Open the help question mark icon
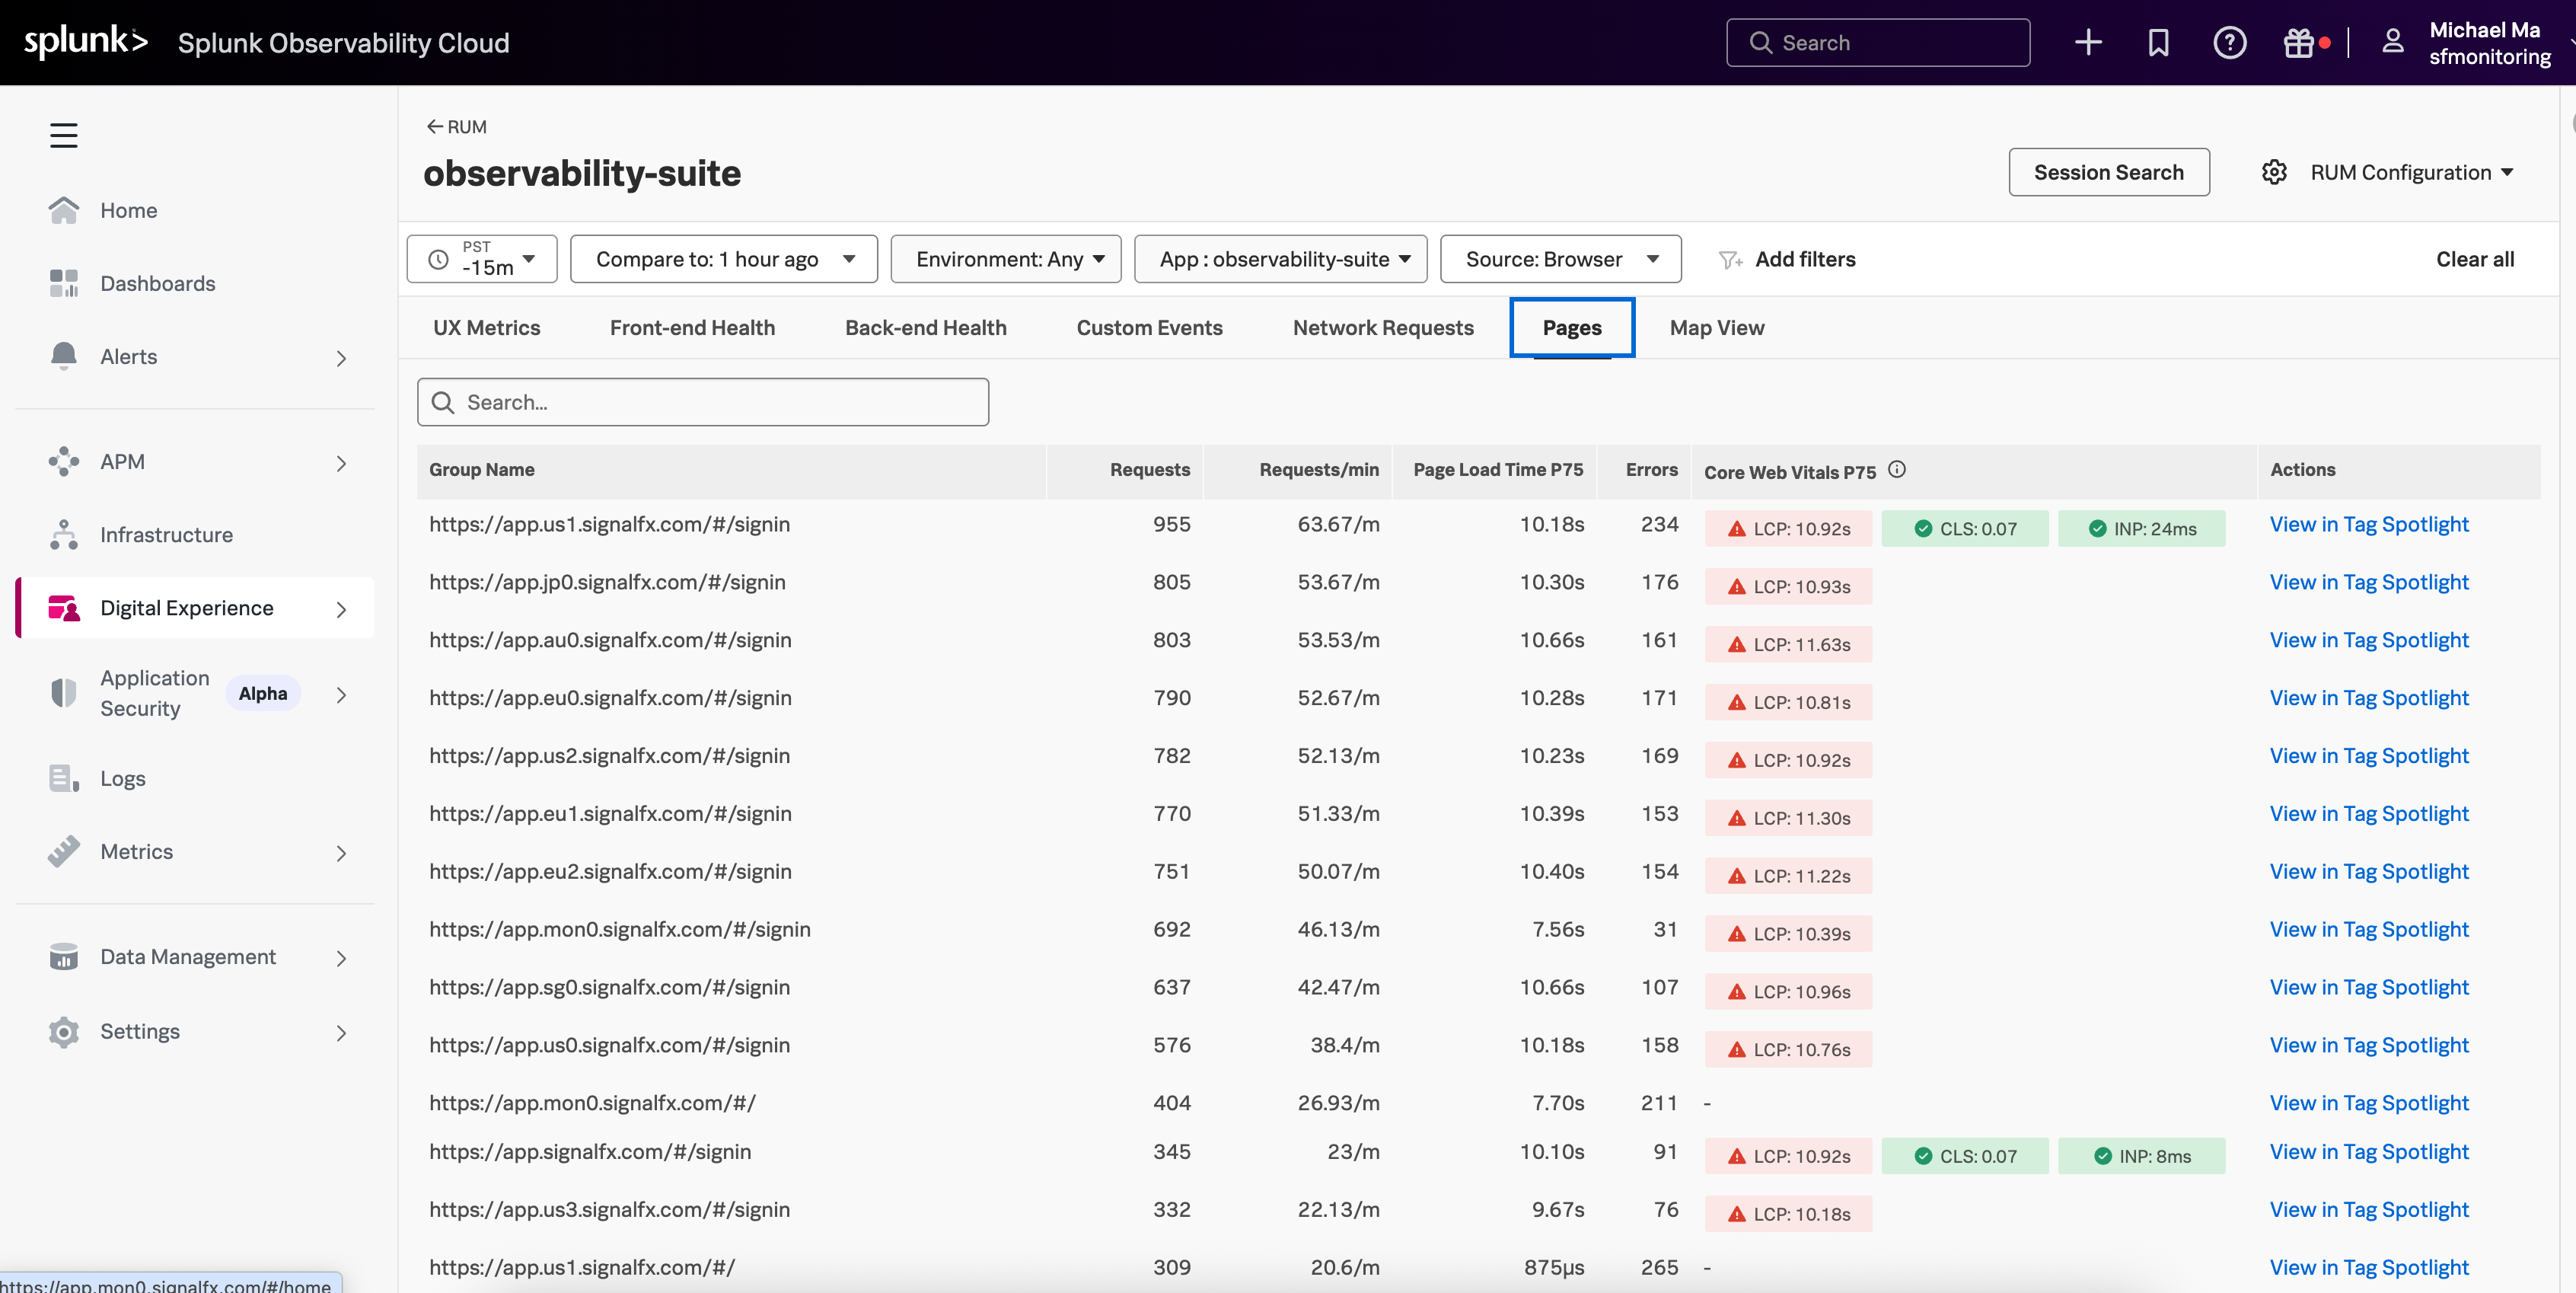The height and width of the screenshot is (1293, 2576). click(2229, 43)
